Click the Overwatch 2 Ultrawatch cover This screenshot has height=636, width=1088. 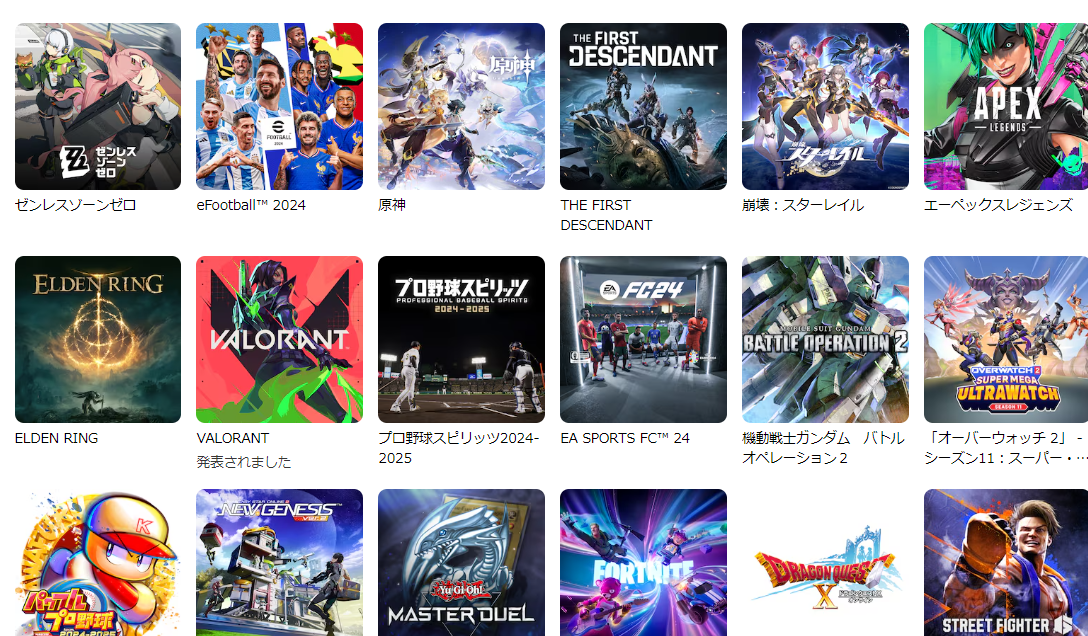[x=1006, y=339]
